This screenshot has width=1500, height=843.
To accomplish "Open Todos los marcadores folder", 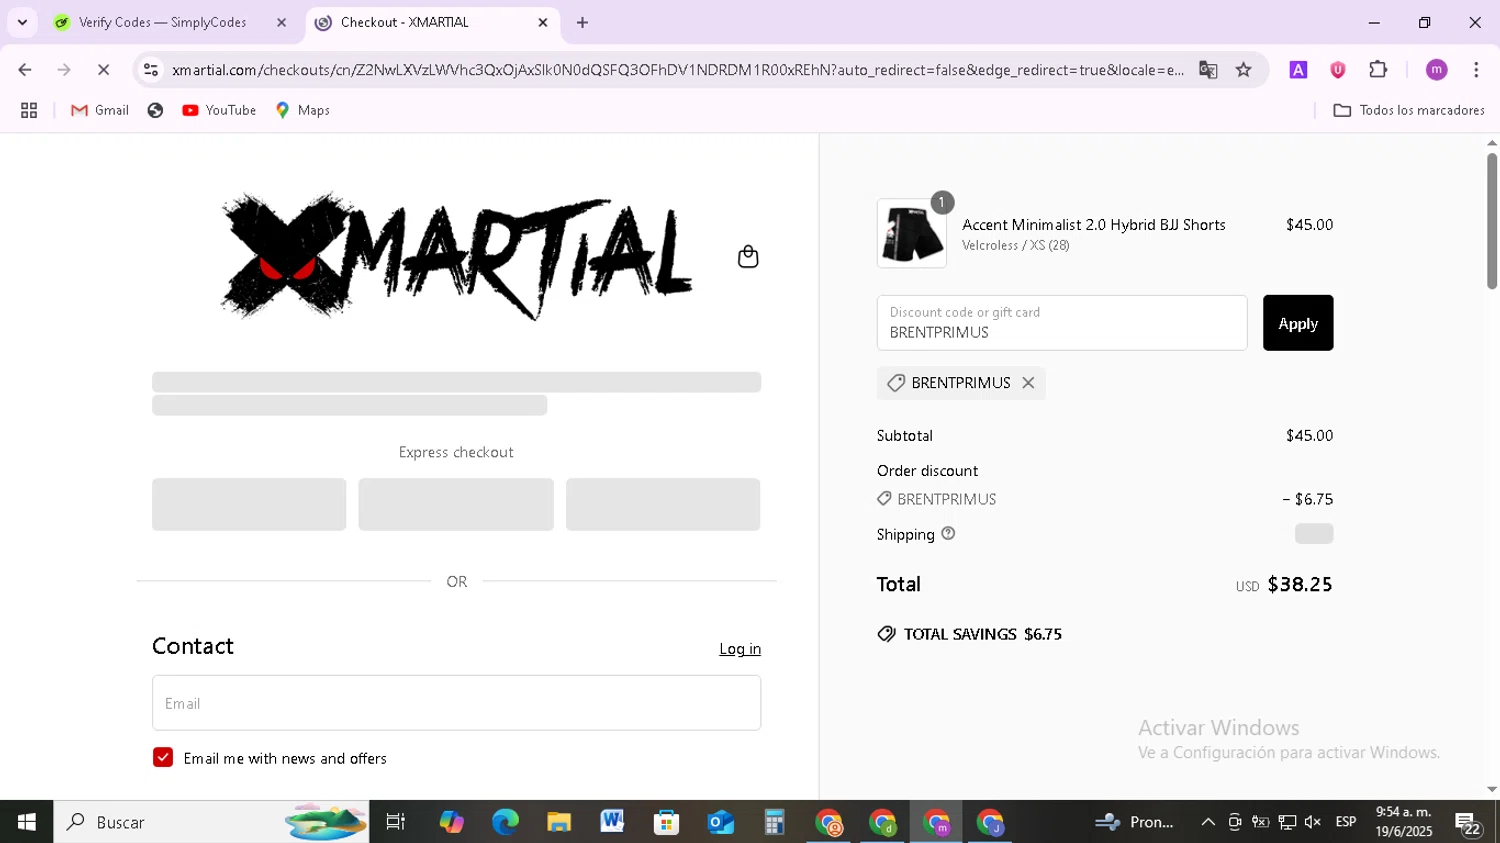I will pos(1409,110).
